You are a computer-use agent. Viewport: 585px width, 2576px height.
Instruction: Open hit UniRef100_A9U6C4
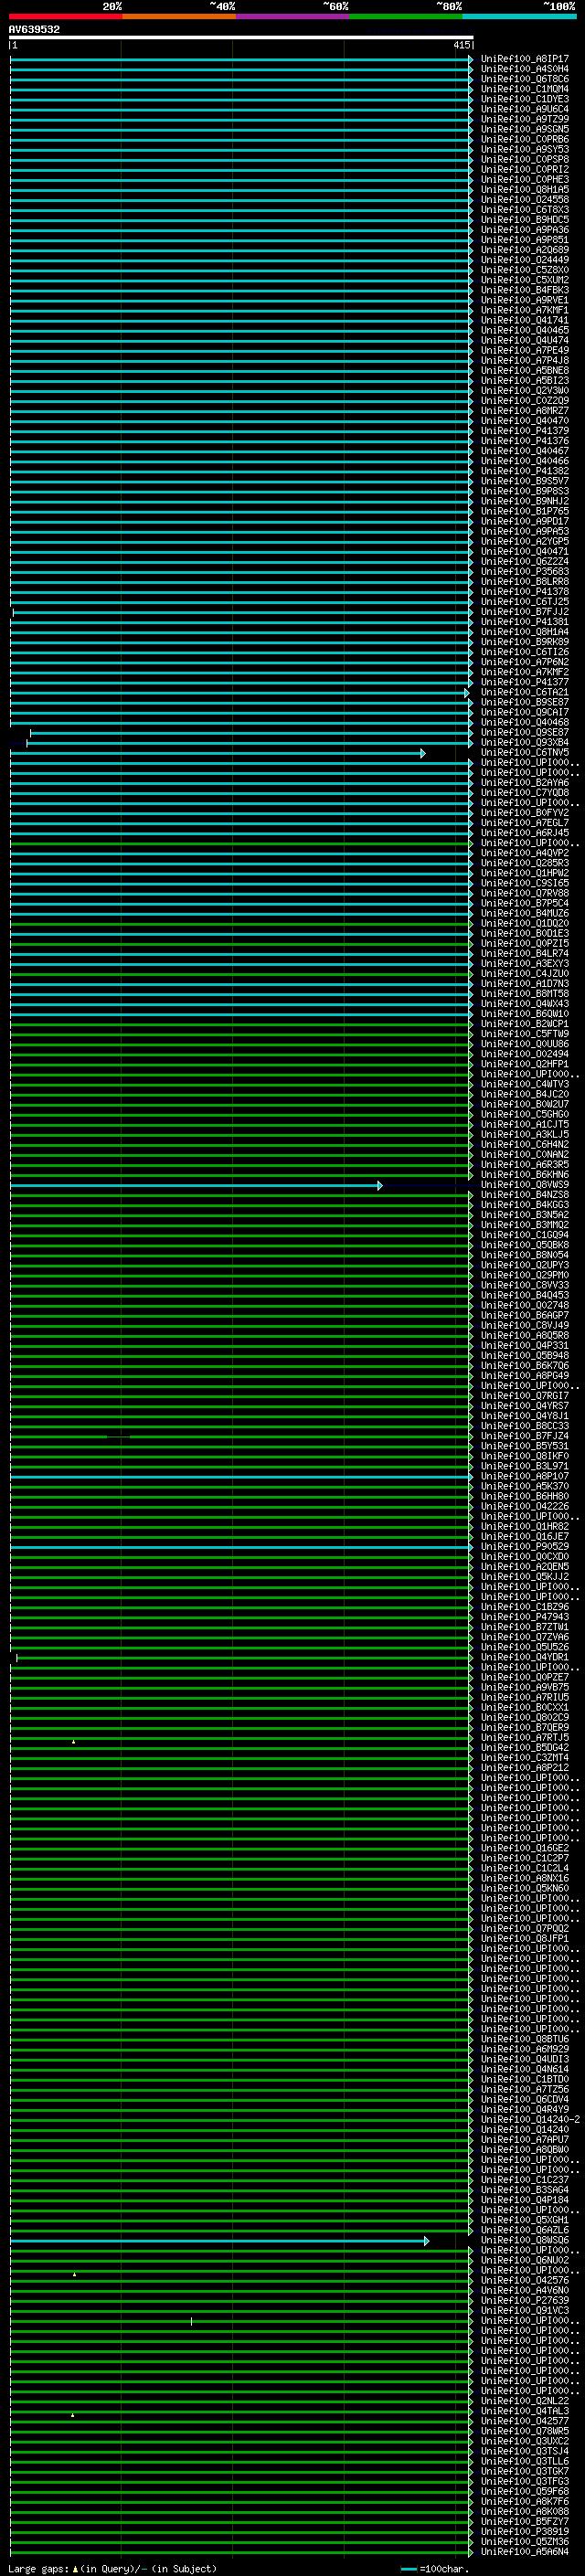coord(524,109)
